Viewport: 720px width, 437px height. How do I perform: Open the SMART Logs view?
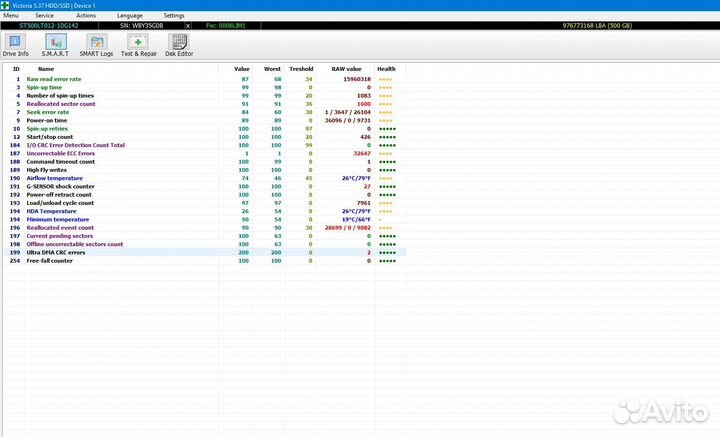[x=96, y=44]
